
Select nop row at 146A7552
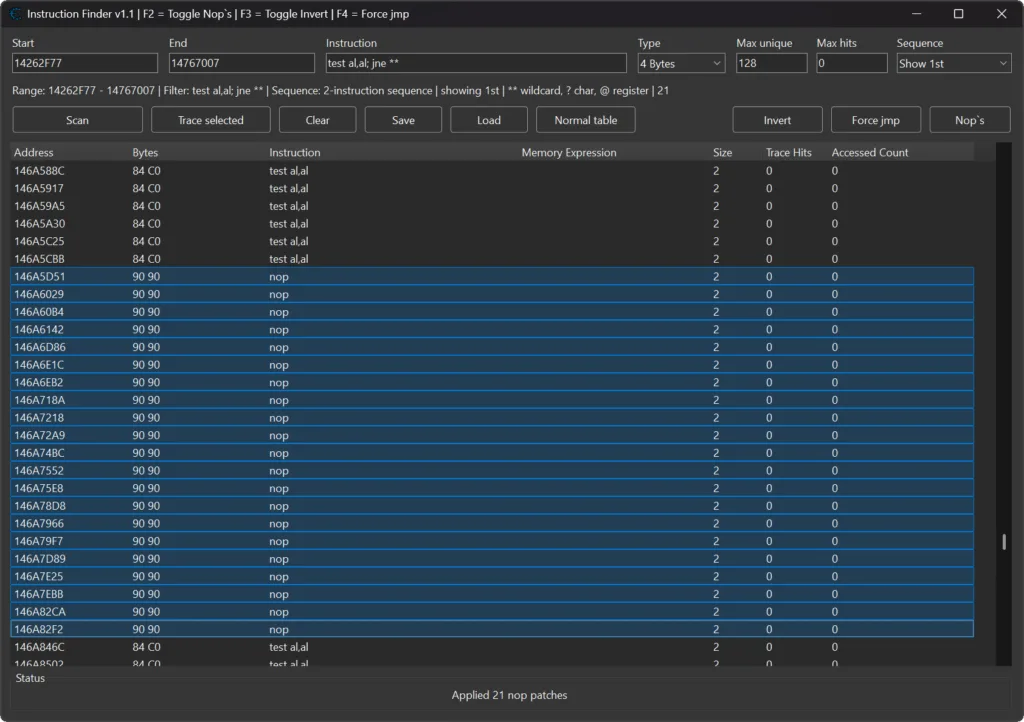(492, 471)
